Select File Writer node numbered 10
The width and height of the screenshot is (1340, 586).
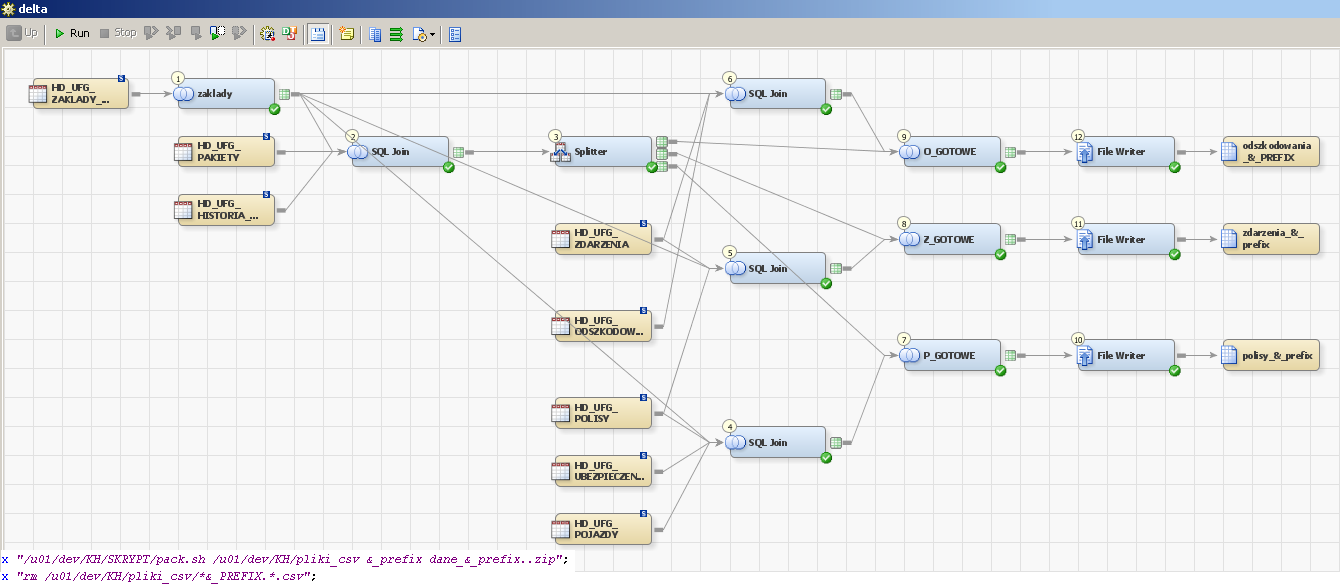pos(1126,356)
